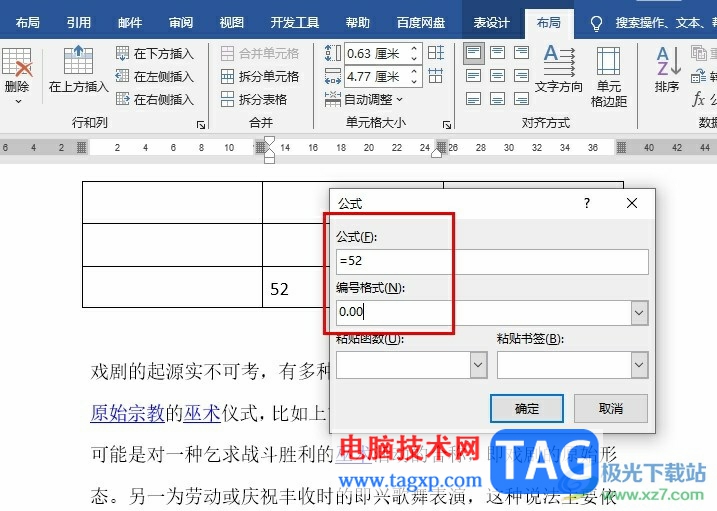Click the column width field 4.77 厘米
Screen dimensions: 717x511
(377, 76)
